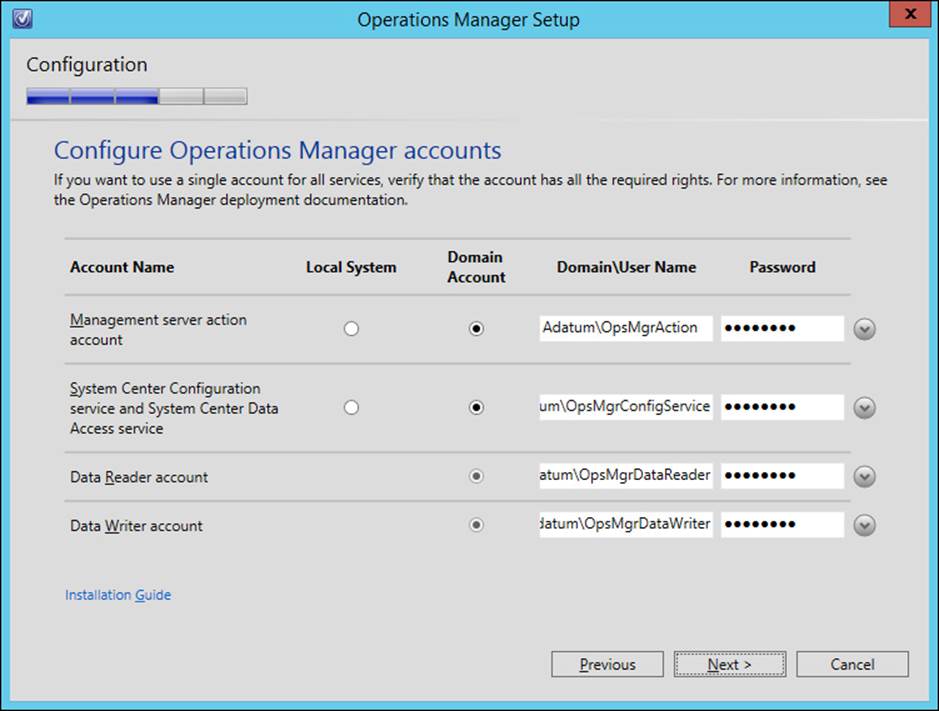
Task: Click the Domain Account column header
Action: (476, 267)
